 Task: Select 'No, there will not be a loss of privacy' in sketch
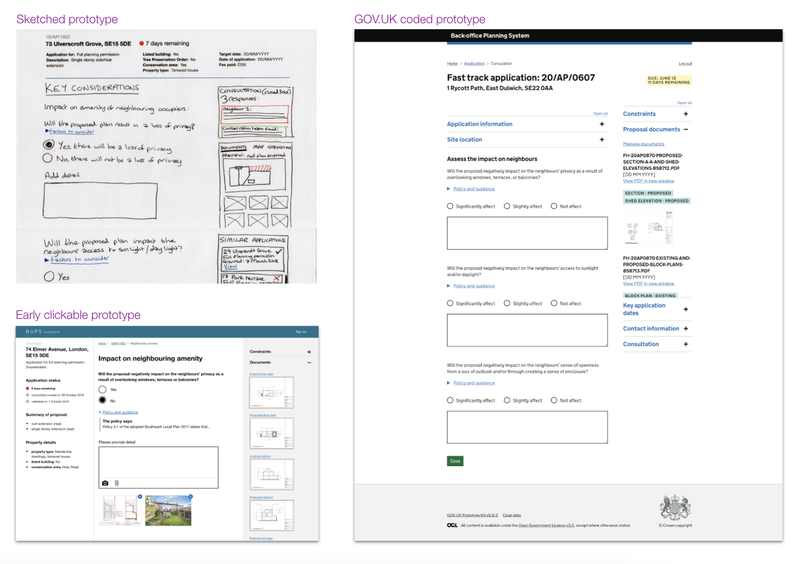[47, 158]
